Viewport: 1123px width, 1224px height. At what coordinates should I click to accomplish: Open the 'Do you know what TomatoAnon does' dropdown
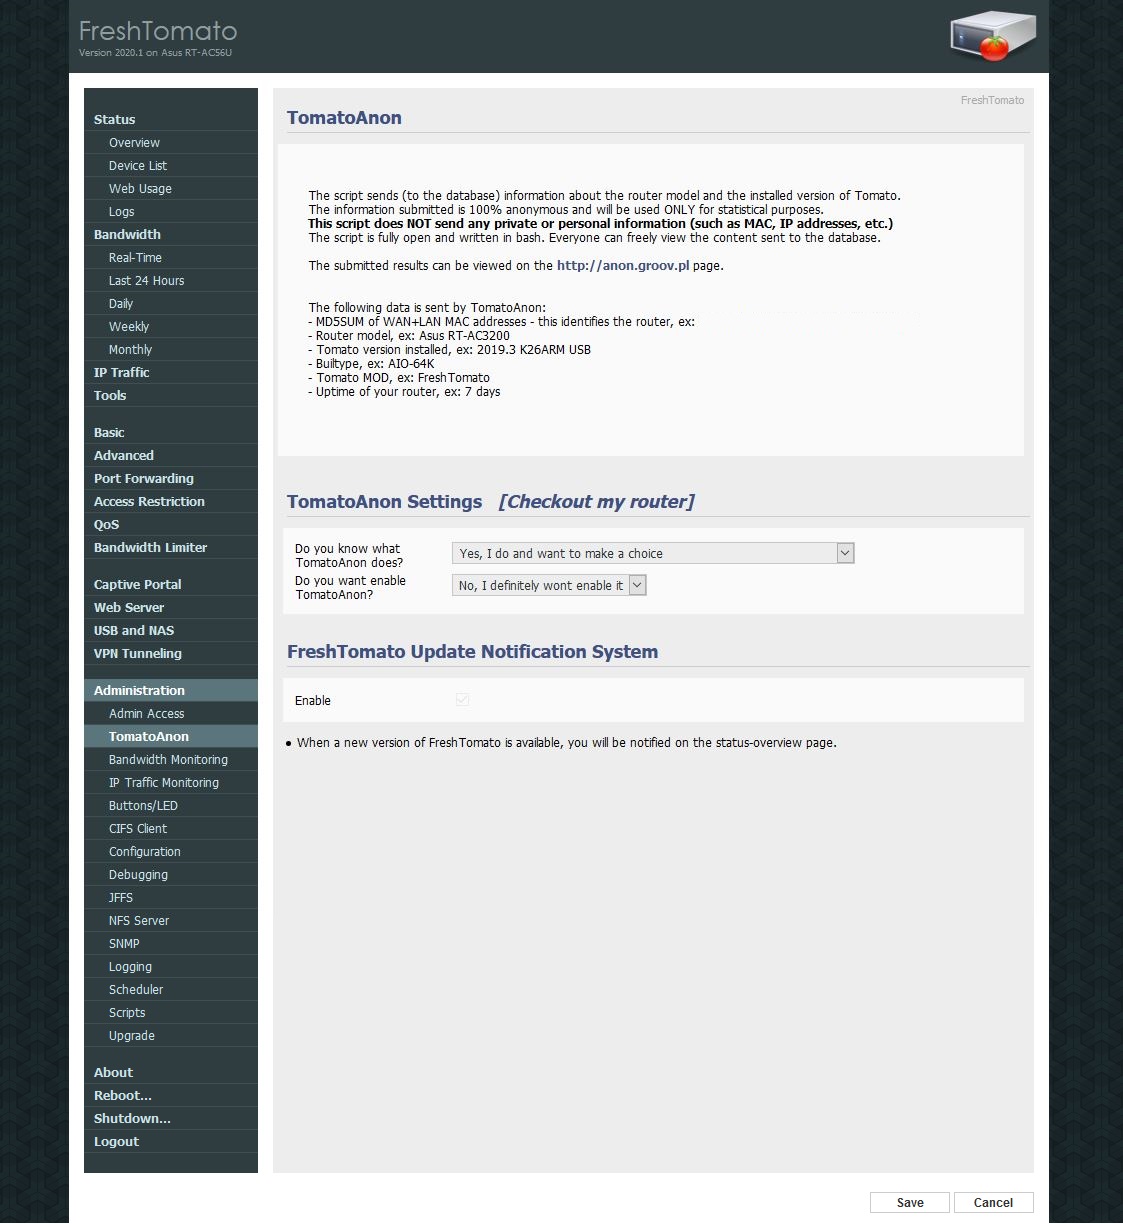tap(653, 553)
